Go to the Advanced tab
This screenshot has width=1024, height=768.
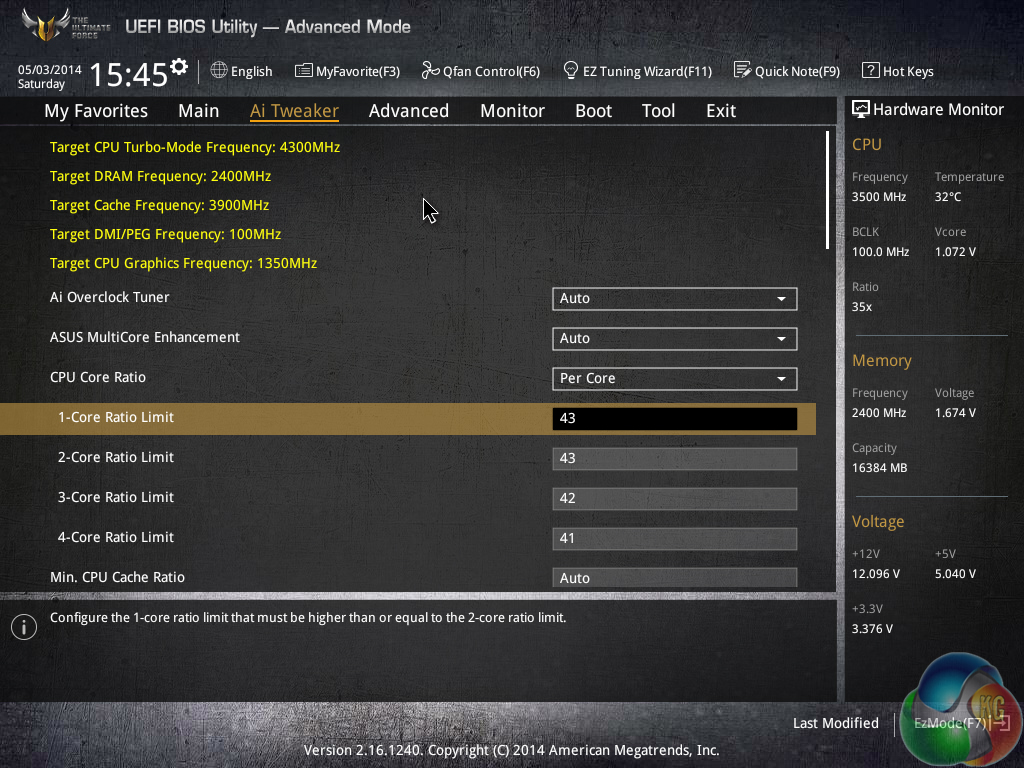tap(409, 111)
